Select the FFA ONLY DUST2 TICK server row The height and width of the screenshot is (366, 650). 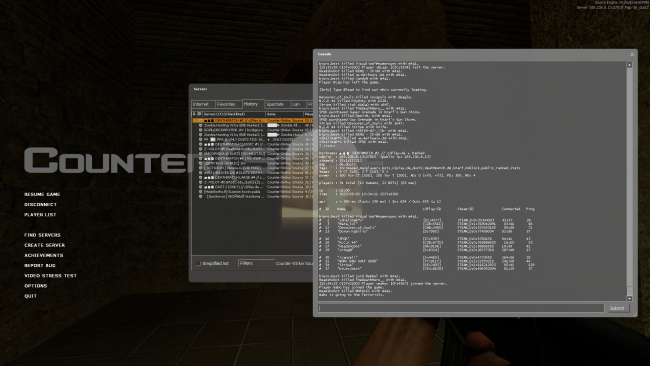coord(252,140)
